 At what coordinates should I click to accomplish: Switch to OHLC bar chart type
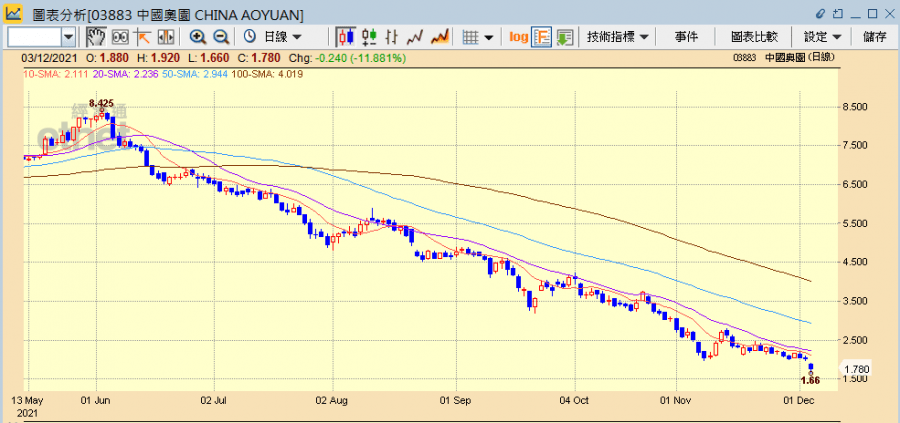click(369, 37)
